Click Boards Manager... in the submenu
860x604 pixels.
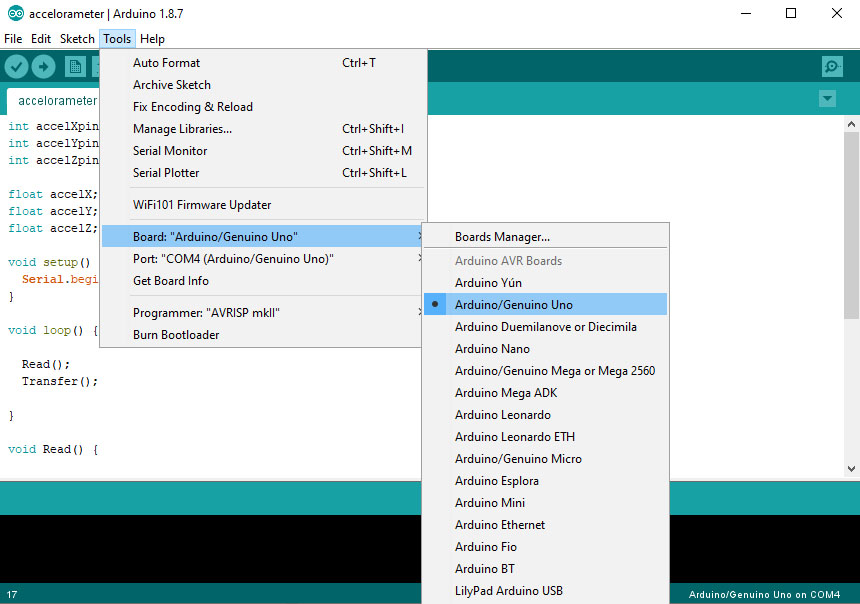tap(502, 237)
